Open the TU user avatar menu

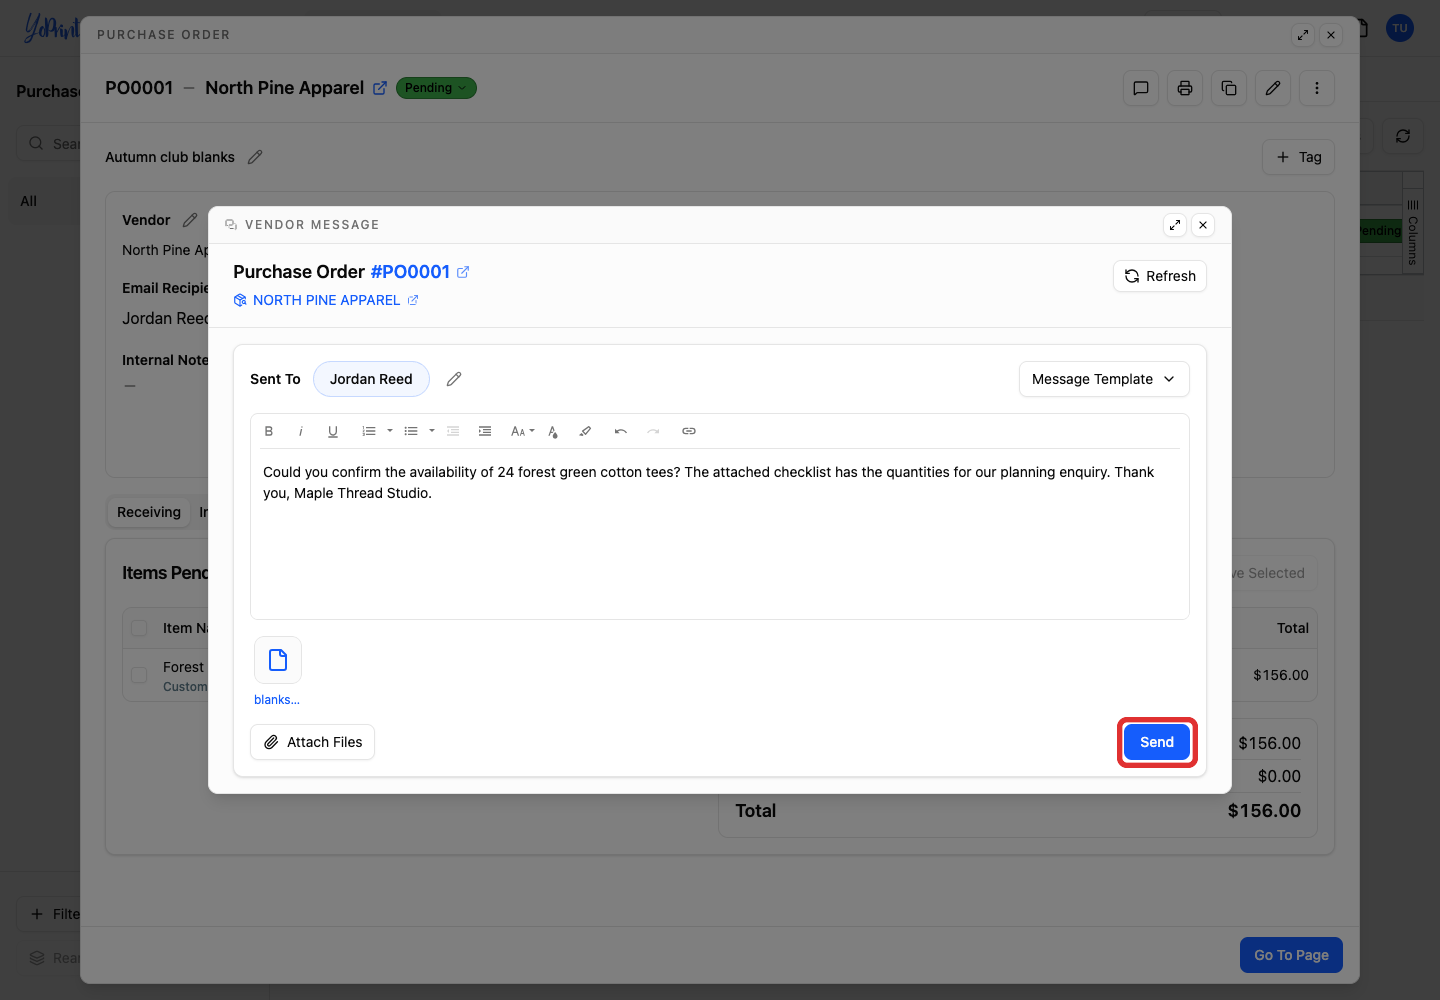point(1400,28)
